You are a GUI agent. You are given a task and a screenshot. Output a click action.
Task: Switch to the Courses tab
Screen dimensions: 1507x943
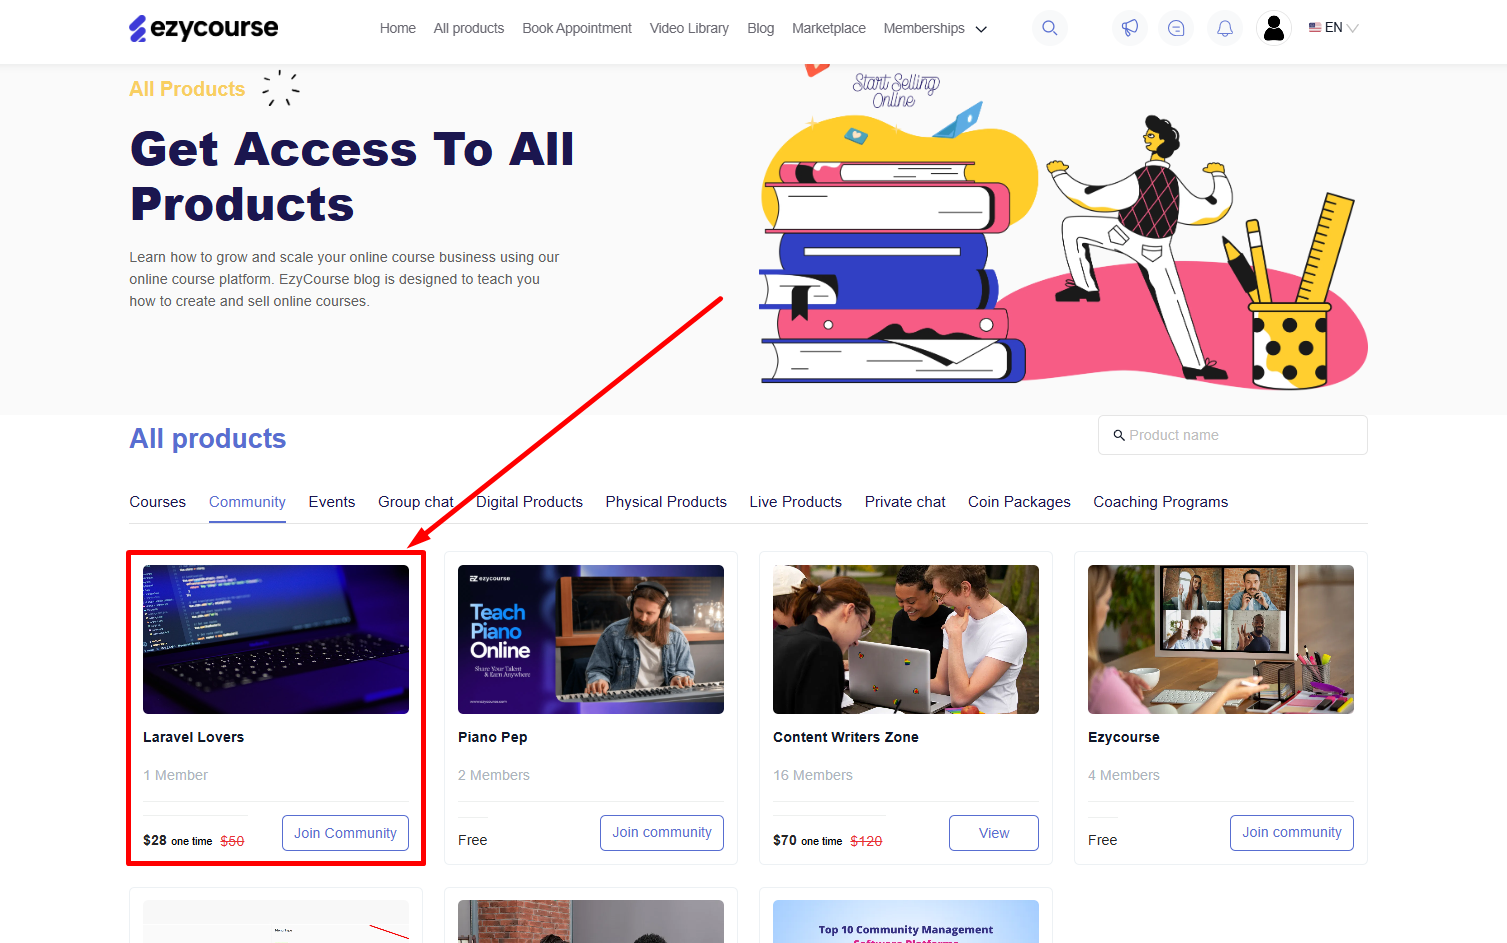tap(157, 502)
